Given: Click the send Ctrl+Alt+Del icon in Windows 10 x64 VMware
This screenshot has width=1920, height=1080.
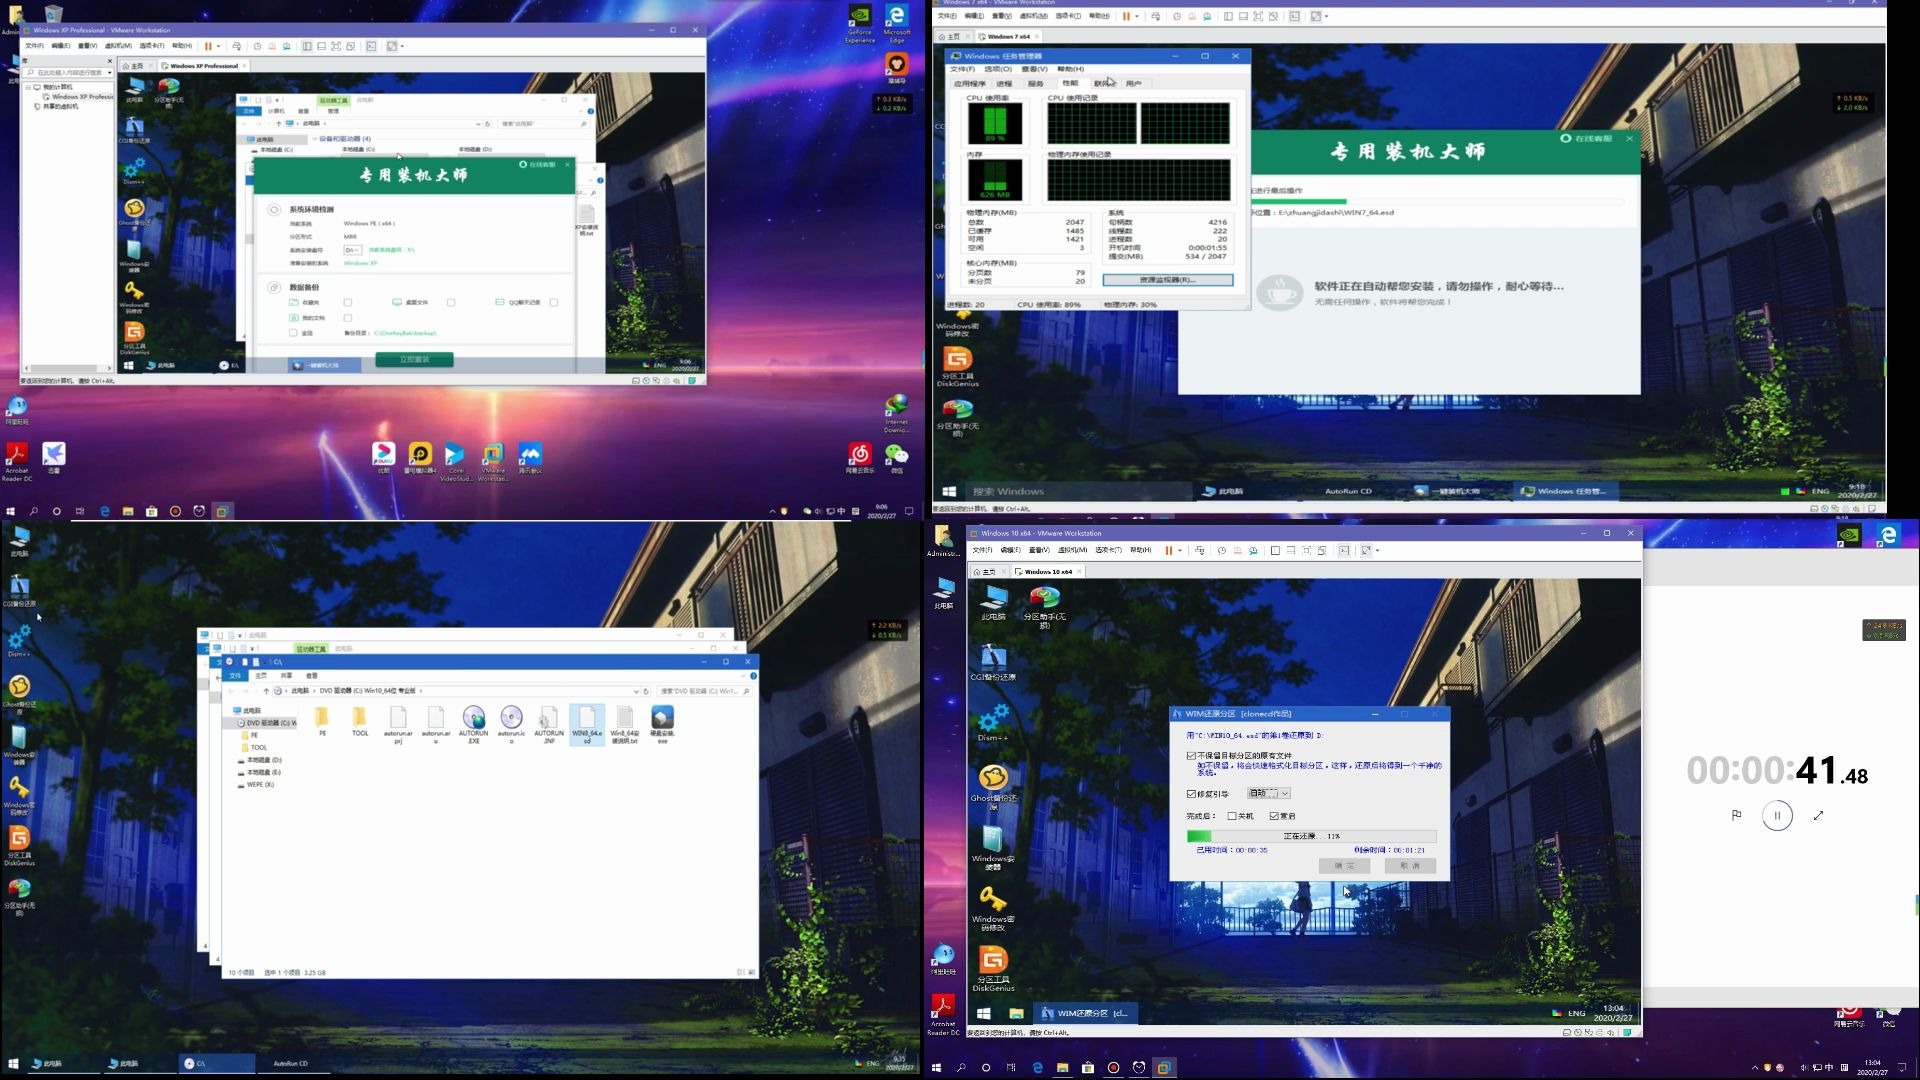Looking at the screenshot, I should [1200, 550].
